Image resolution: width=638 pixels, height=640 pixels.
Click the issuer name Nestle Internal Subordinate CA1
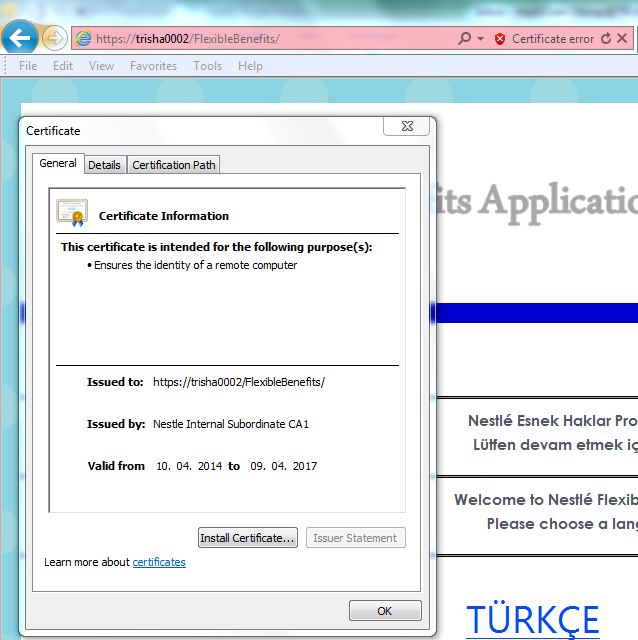(231, 424)
